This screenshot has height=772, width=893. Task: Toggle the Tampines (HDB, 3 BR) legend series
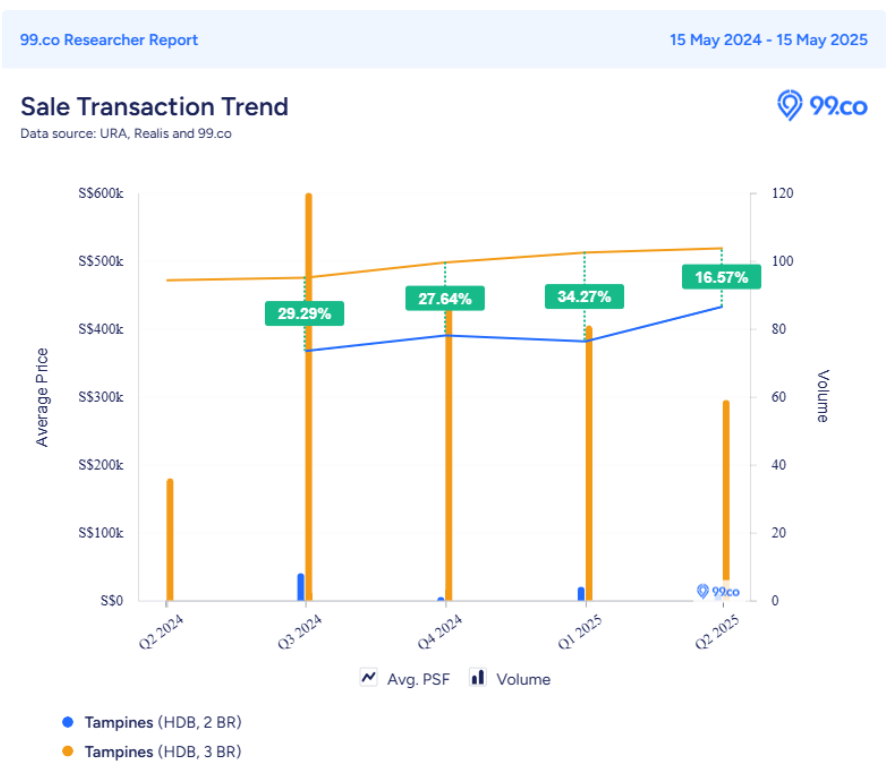162,751
